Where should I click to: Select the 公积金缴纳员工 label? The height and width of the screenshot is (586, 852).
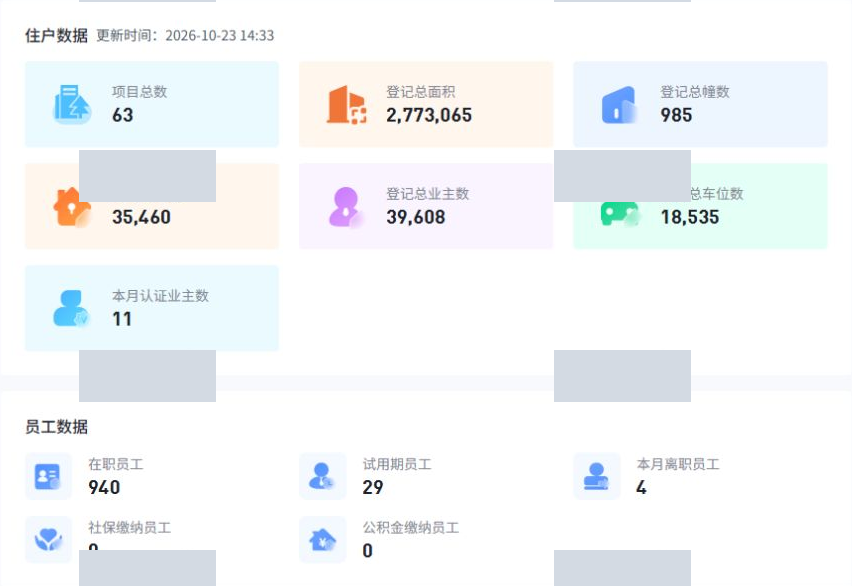[411, 527]
